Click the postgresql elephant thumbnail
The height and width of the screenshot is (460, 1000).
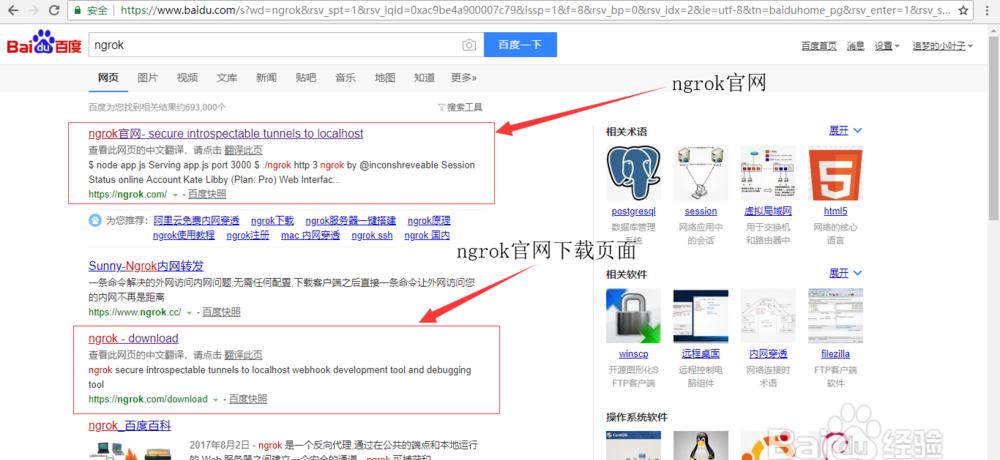[633, 174]
